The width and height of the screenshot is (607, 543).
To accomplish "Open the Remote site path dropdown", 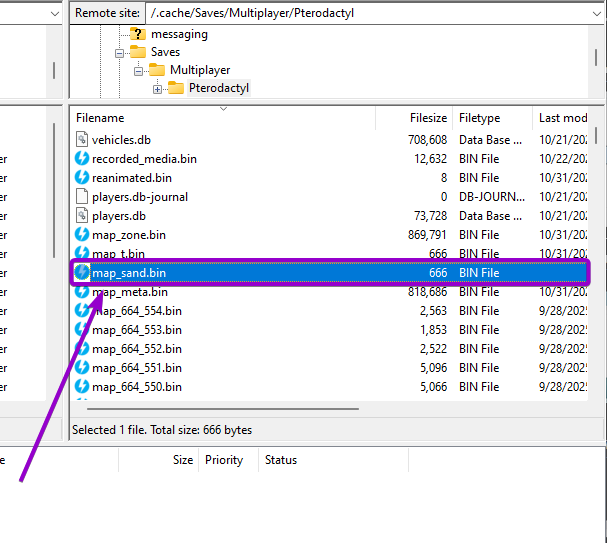I will click(x=596, y=13).
